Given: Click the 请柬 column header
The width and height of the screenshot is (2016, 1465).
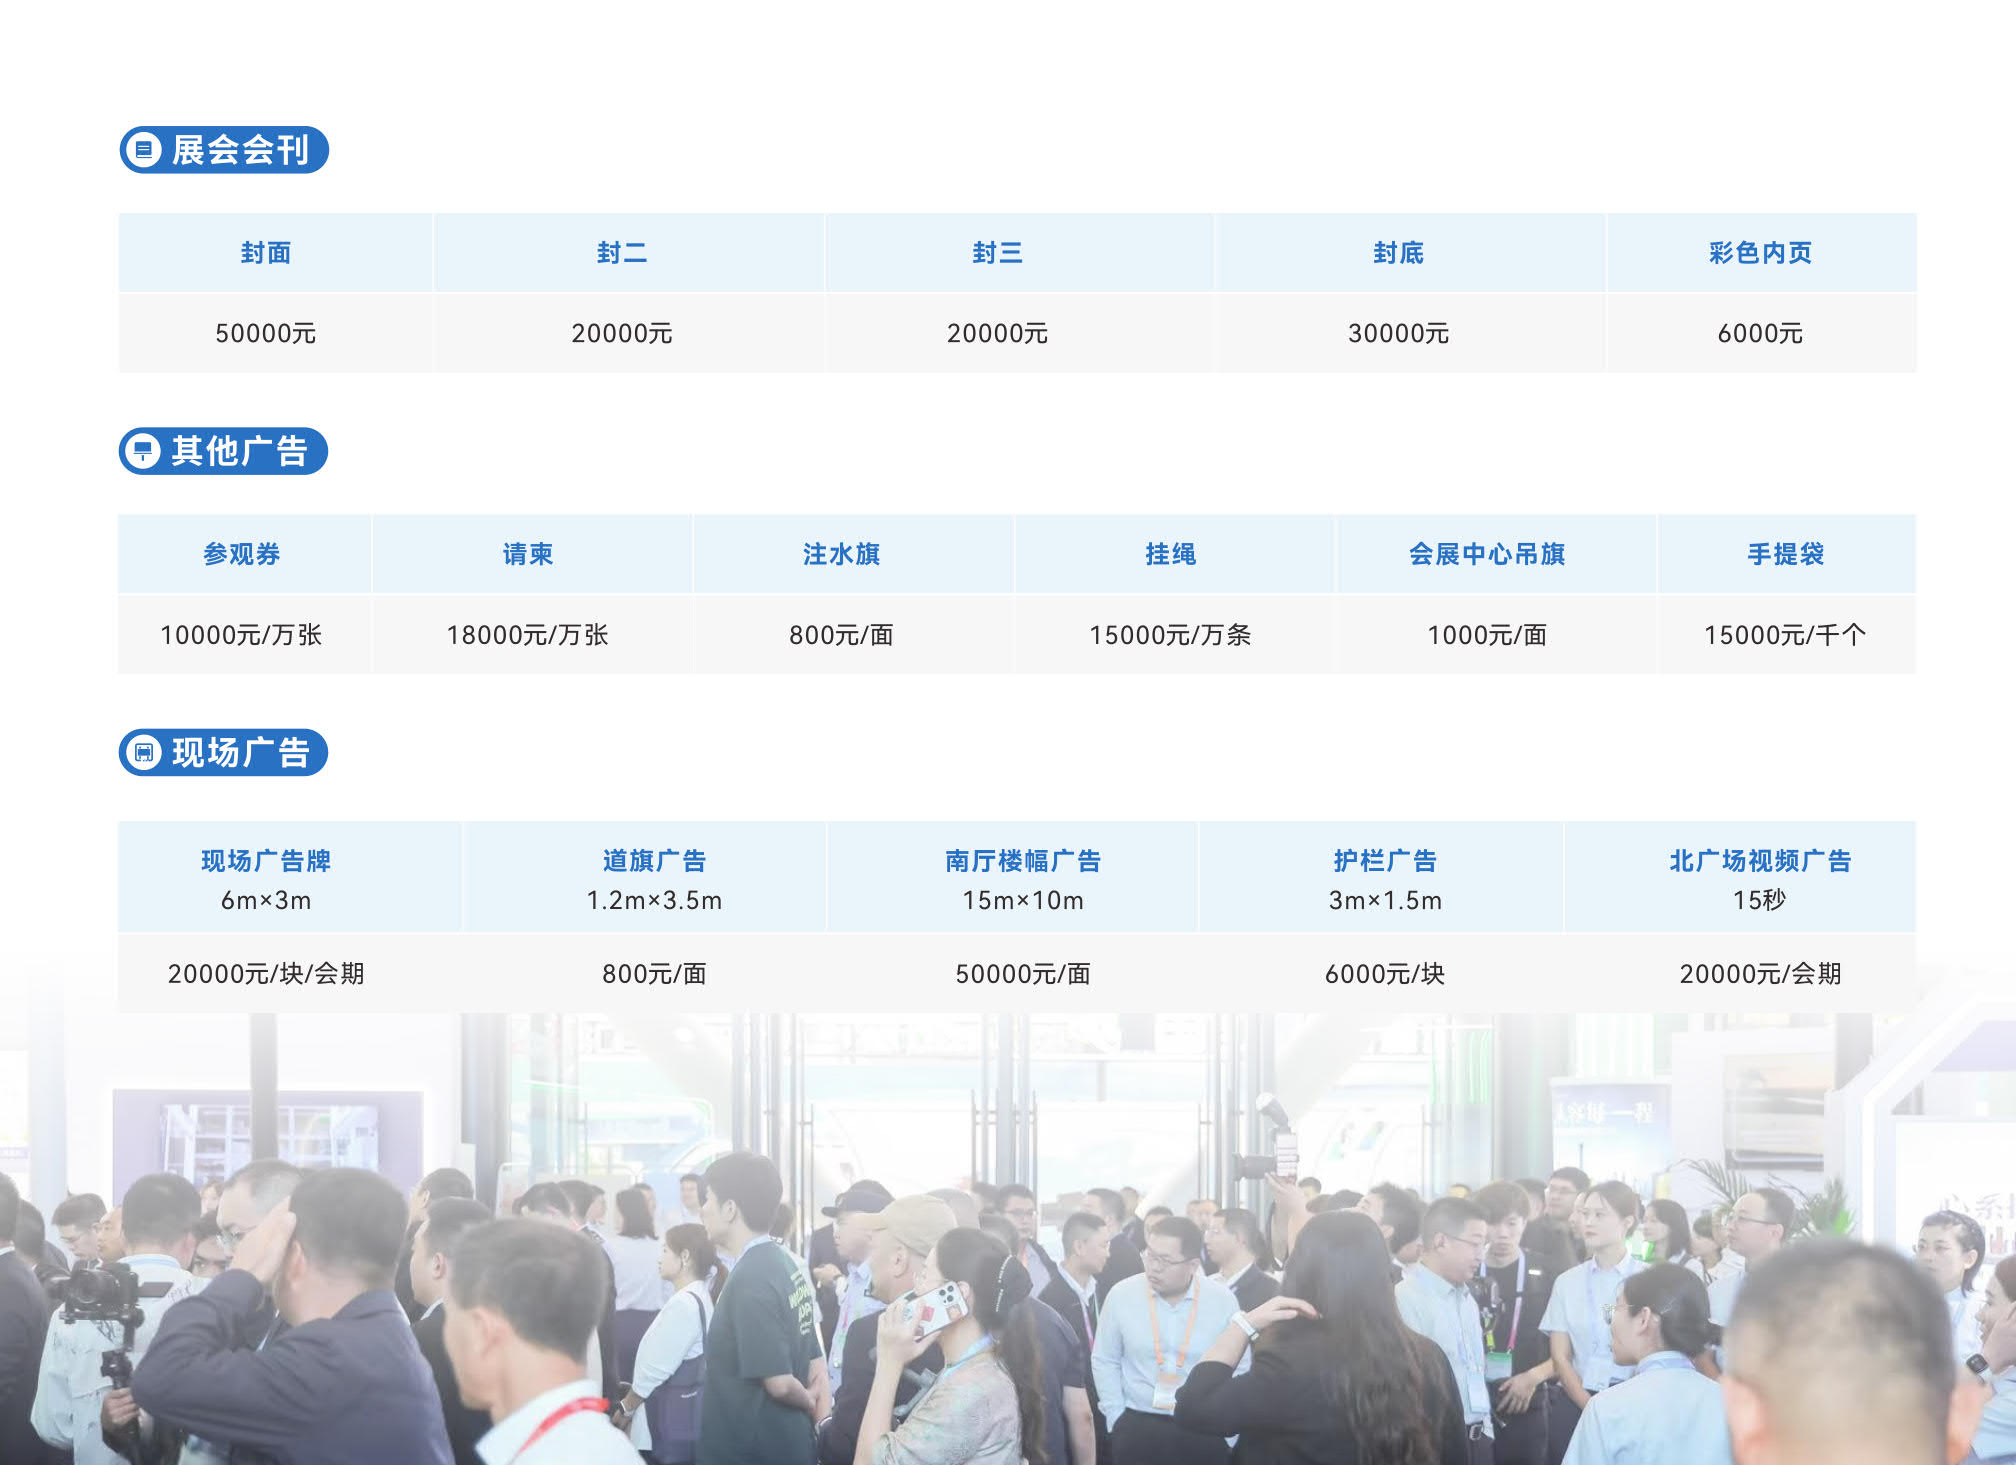Looking at the screenshot, I should point(528,554).
